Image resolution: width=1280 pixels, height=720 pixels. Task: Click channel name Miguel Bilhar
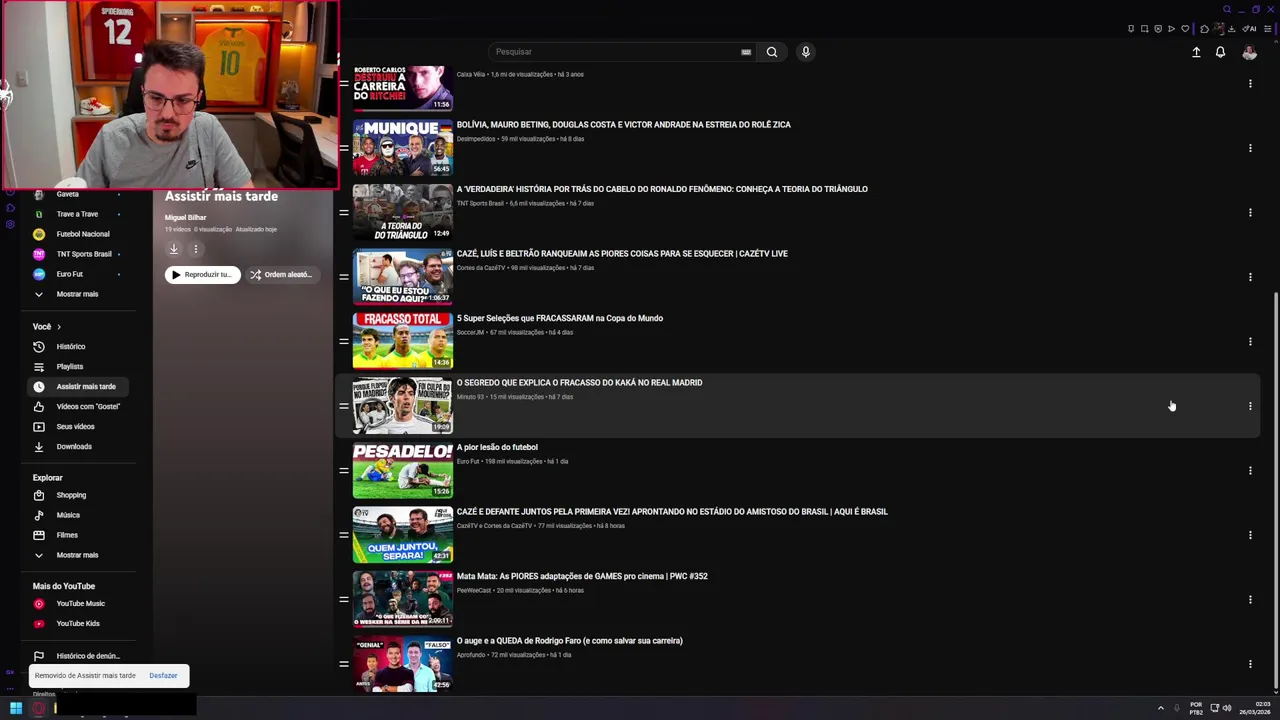pos(185,217)
